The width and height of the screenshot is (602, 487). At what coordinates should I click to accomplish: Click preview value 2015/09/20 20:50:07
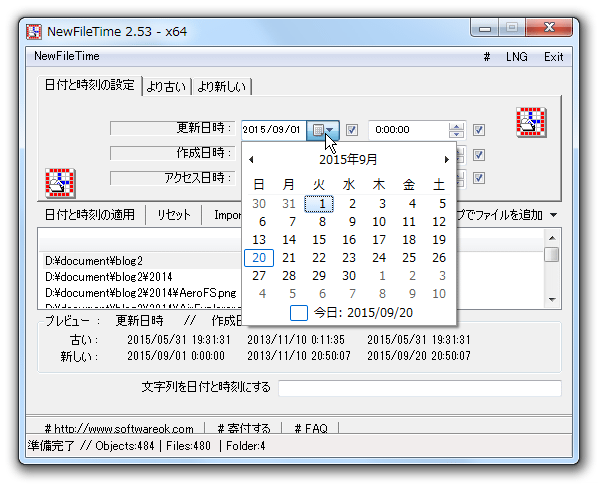pos(419,356)
